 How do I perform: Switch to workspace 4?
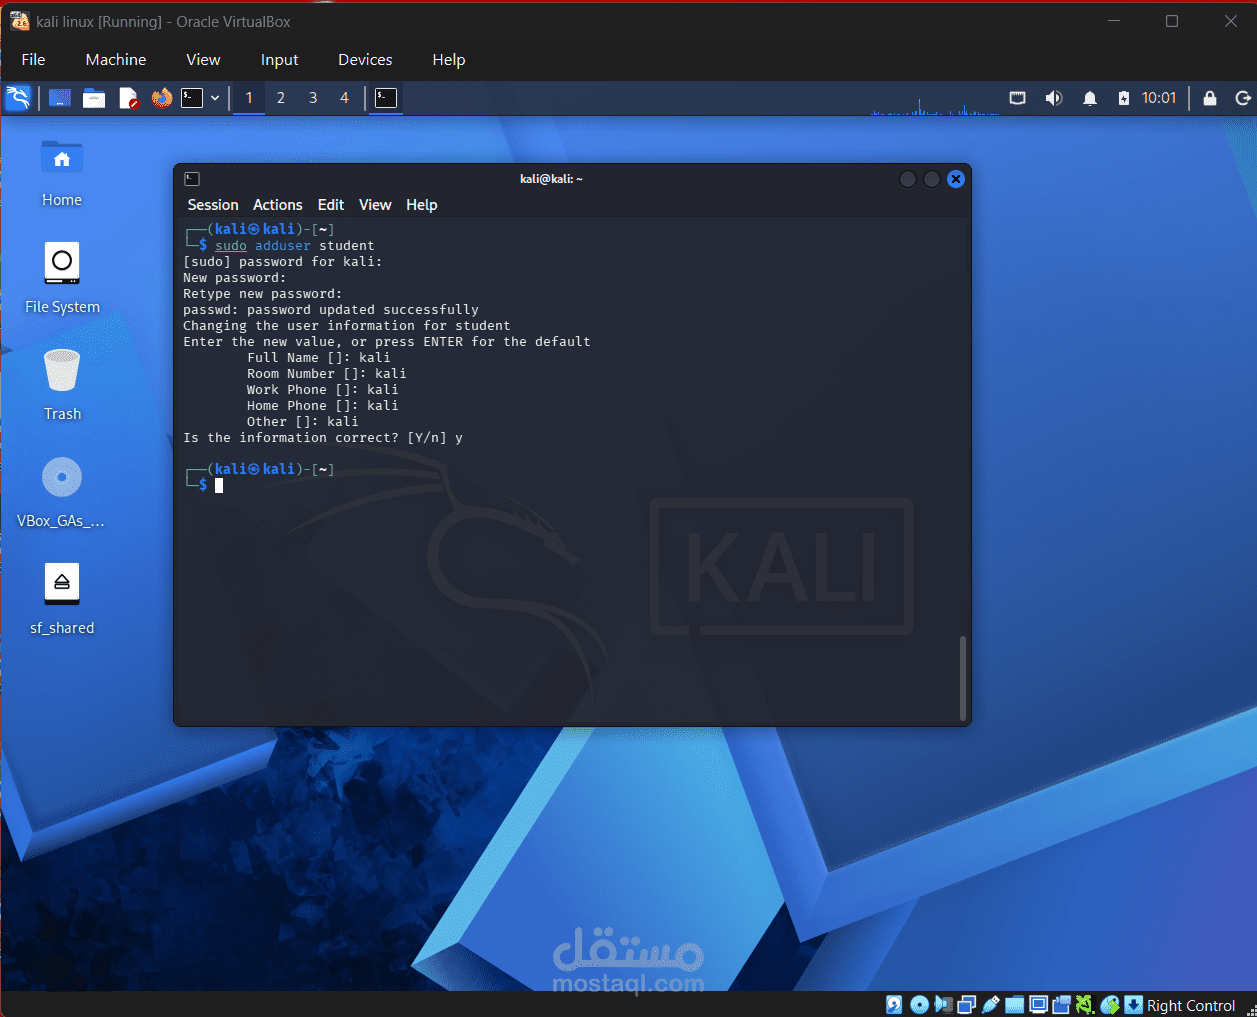point(345,98)
